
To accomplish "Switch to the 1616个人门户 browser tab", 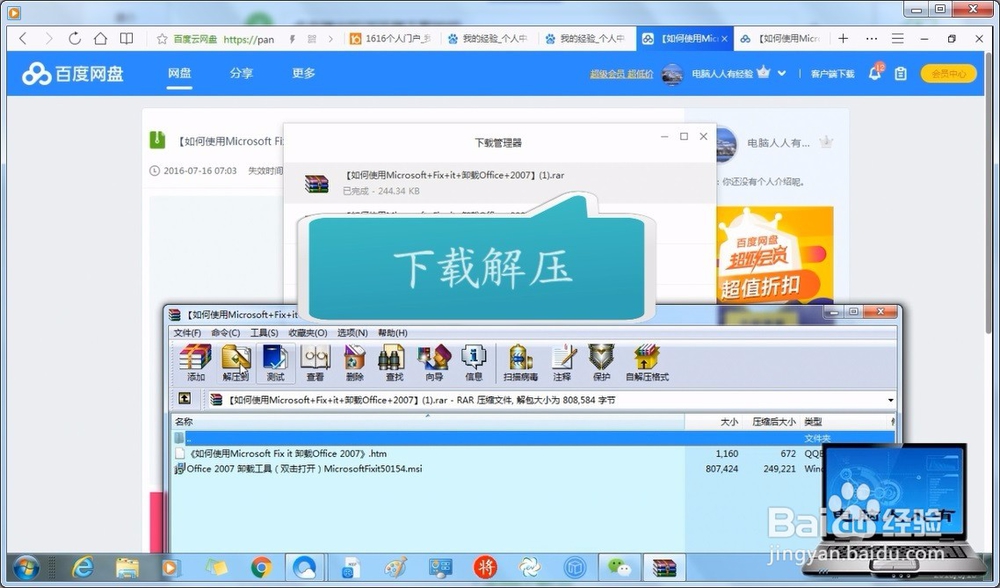I will pos(390,39).
